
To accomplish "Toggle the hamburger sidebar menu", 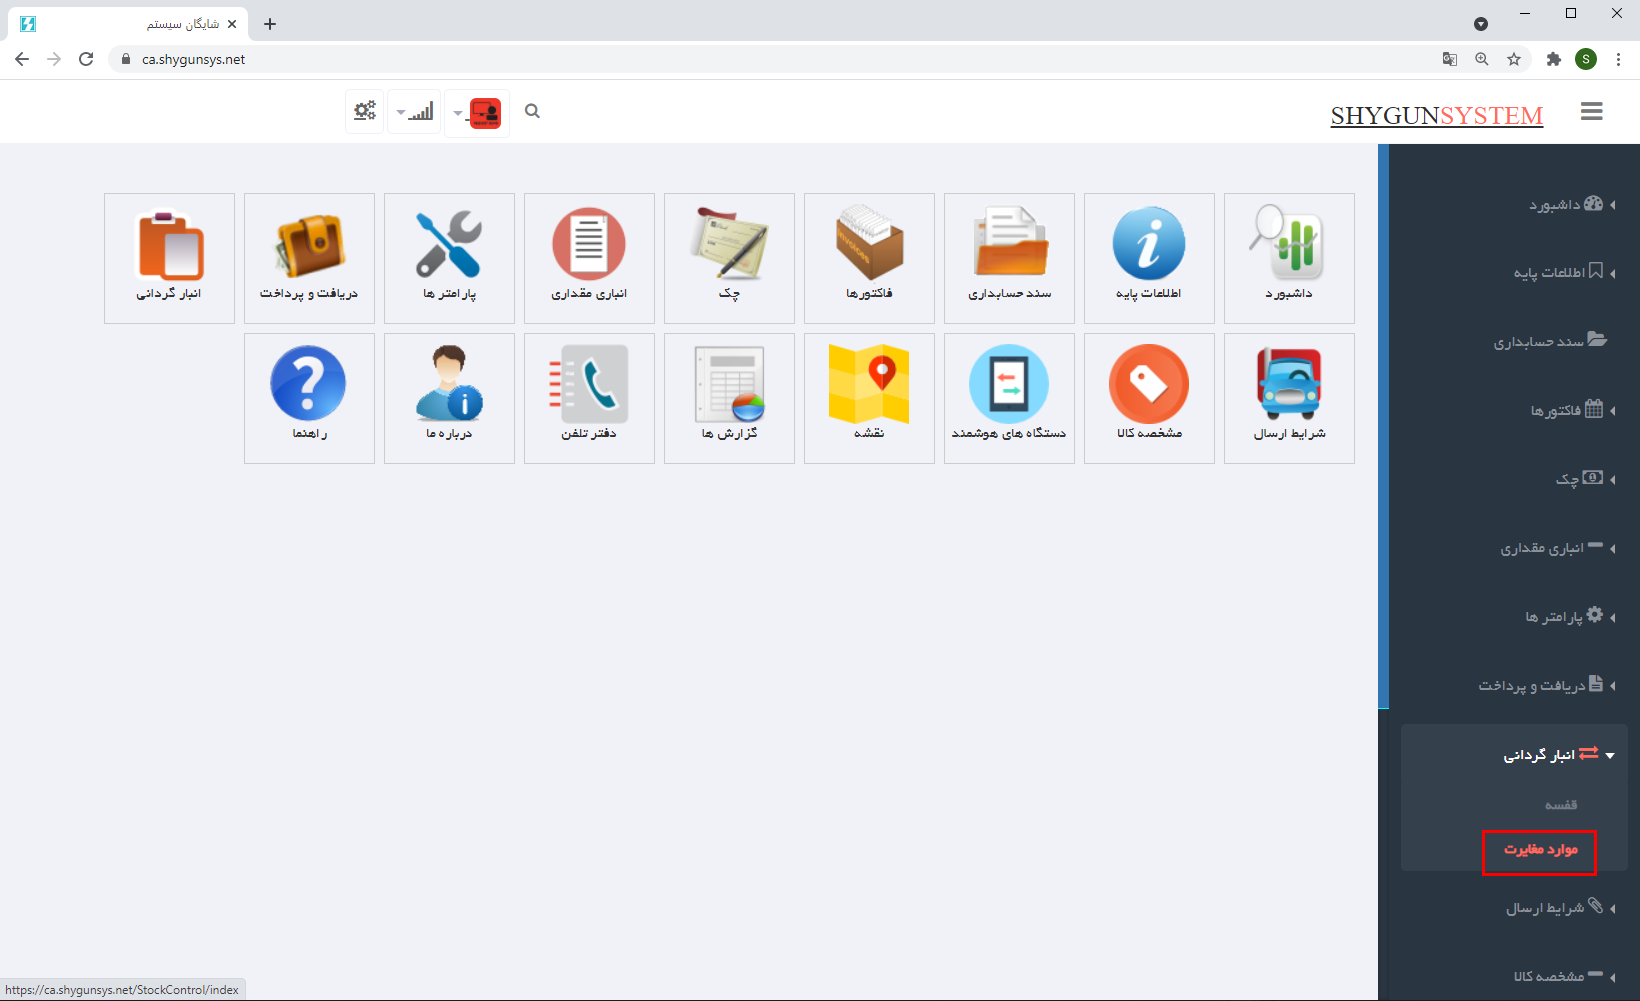I will pyautogui.click(x=1591, y=112).
